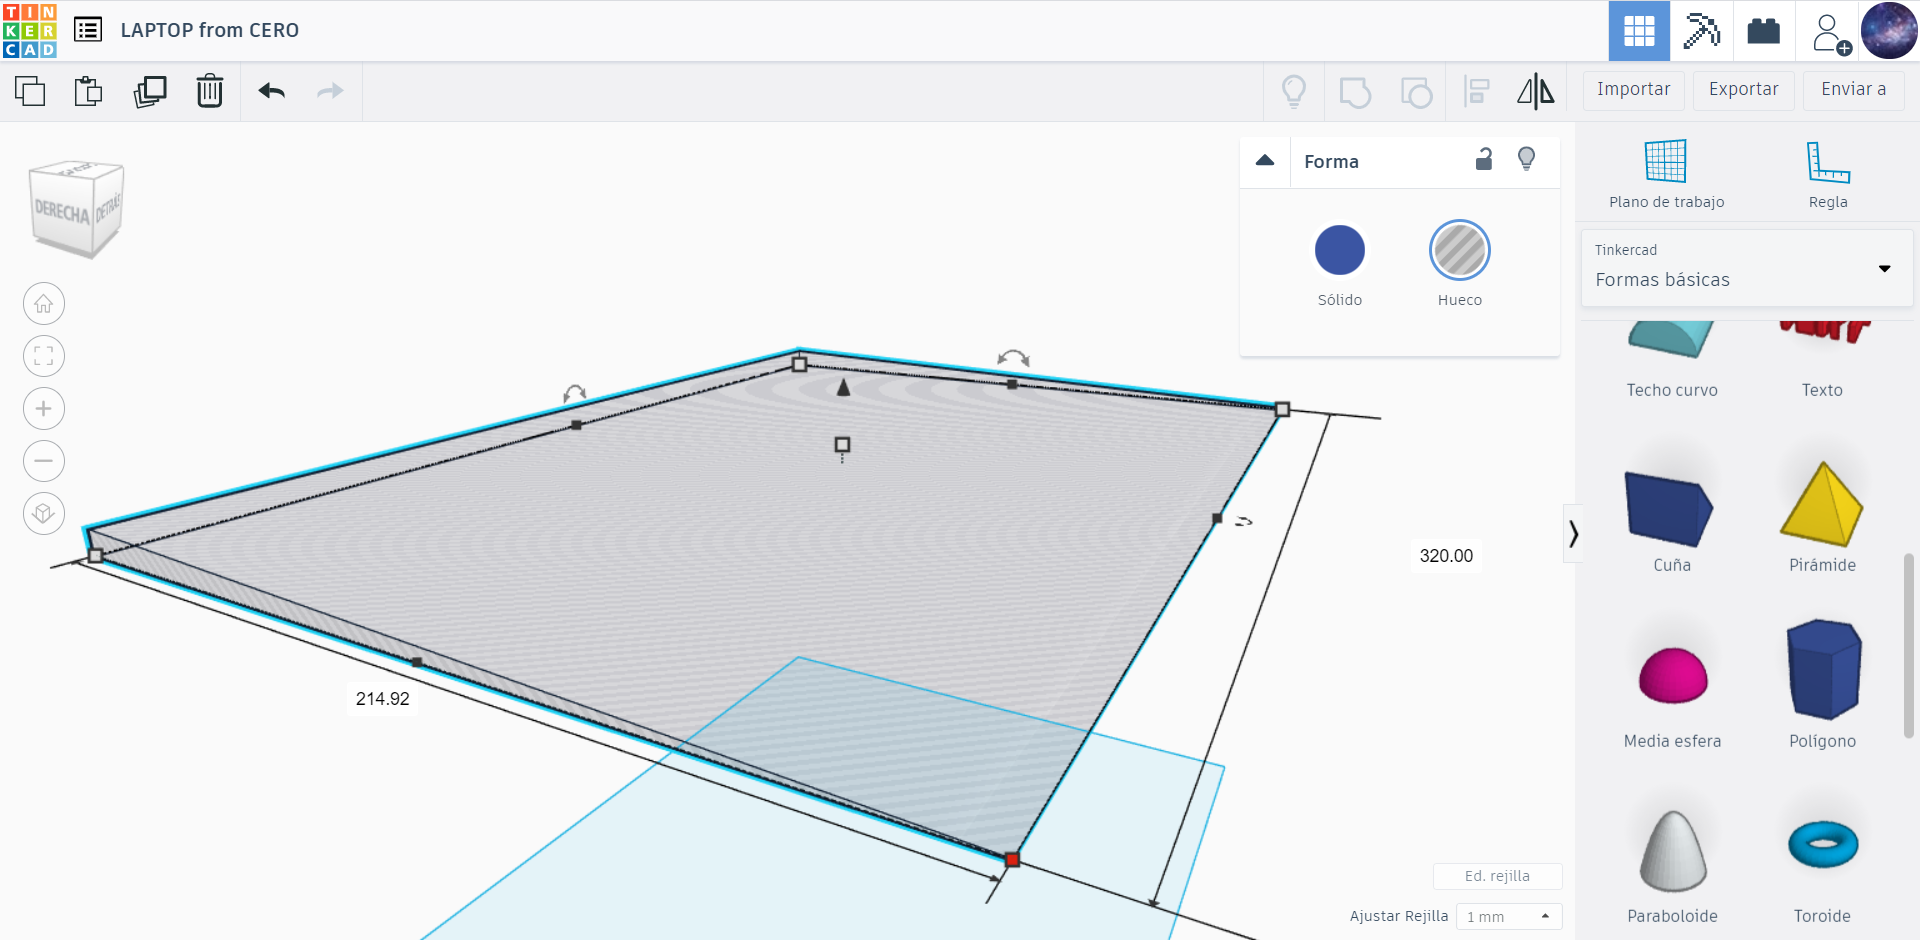
Task: Set the shape to Sólido
Action: coord(1340,250)
